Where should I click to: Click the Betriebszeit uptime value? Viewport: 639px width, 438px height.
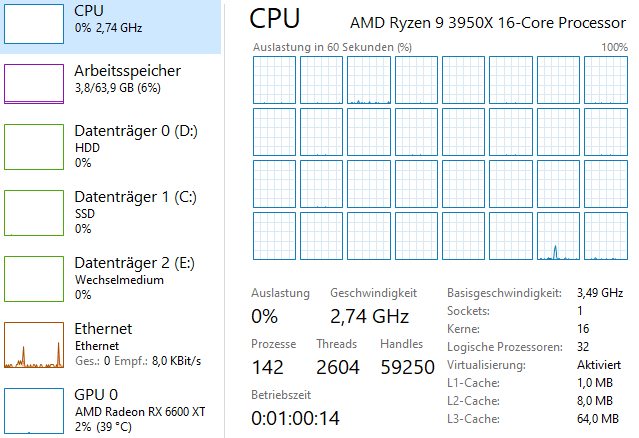point(296,417)
